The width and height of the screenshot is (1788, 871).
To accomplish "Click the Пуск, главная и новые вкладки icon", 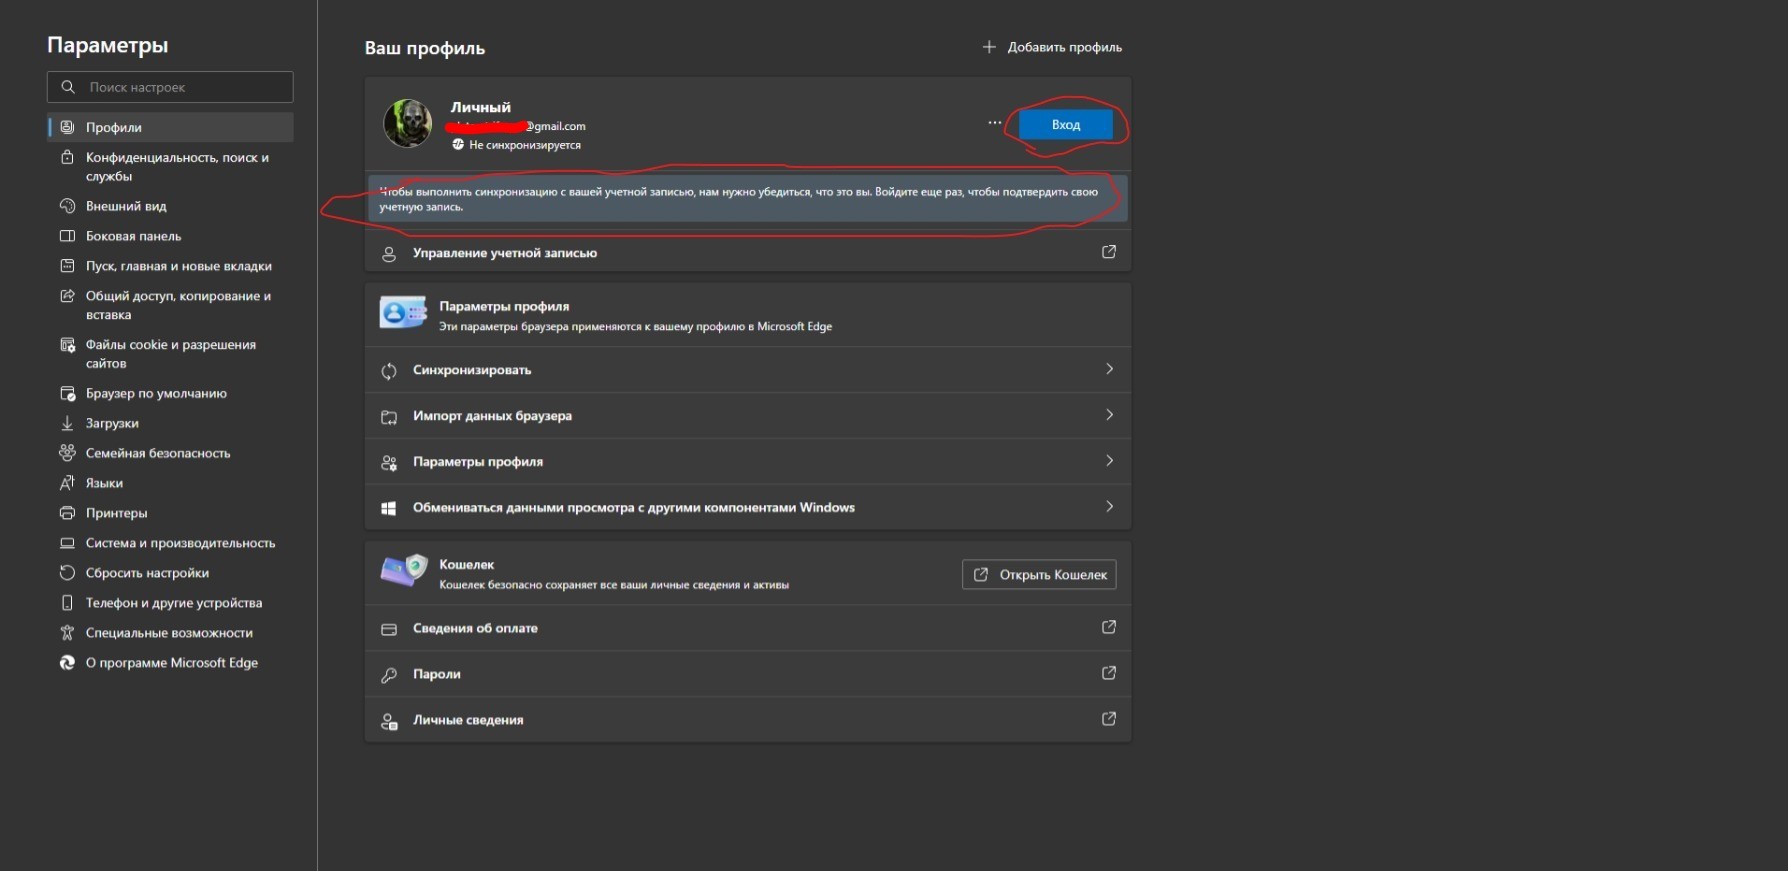I will (67, 266).
